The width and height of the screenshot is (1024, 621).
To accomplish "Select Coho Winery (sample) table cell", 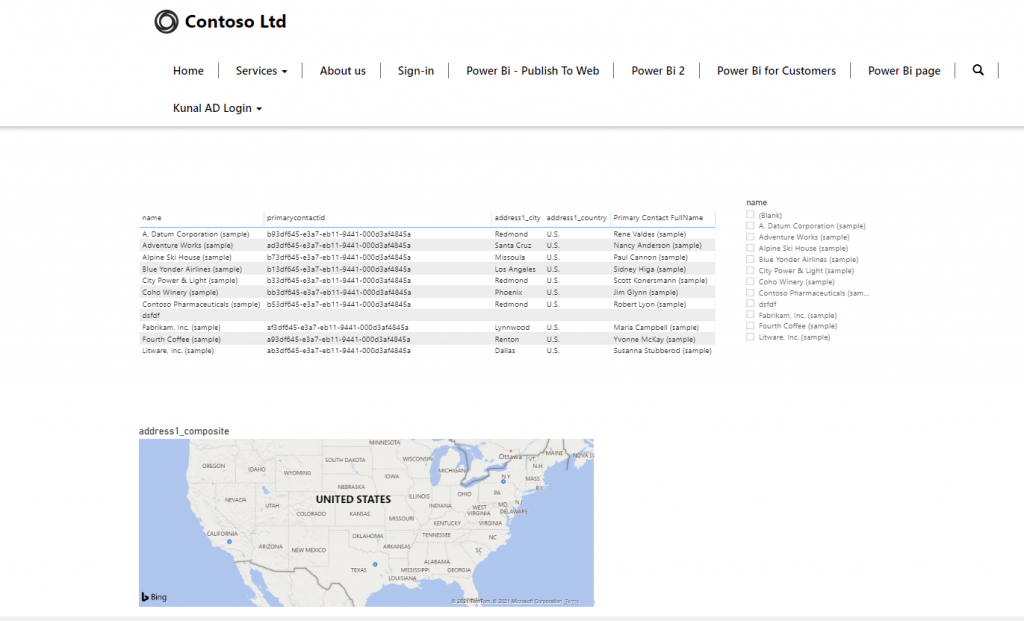I will [180, 293].
